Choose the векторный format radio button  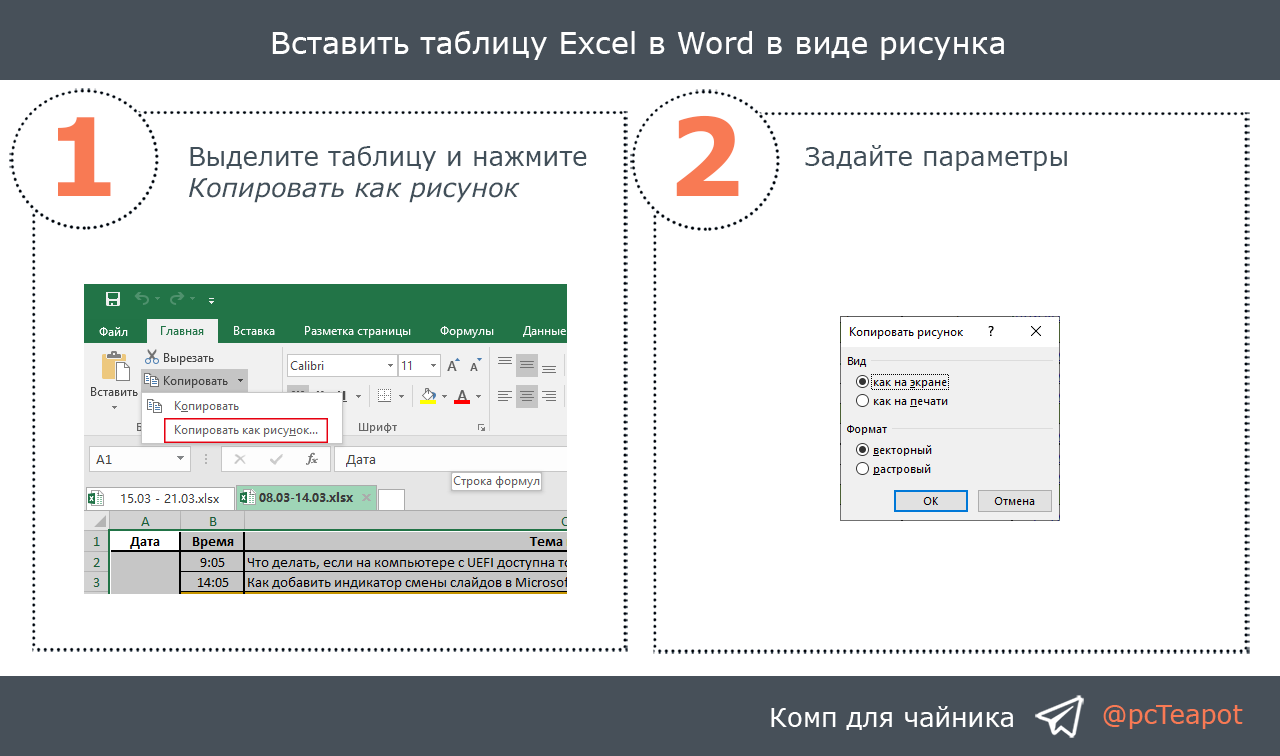point(863,450)
